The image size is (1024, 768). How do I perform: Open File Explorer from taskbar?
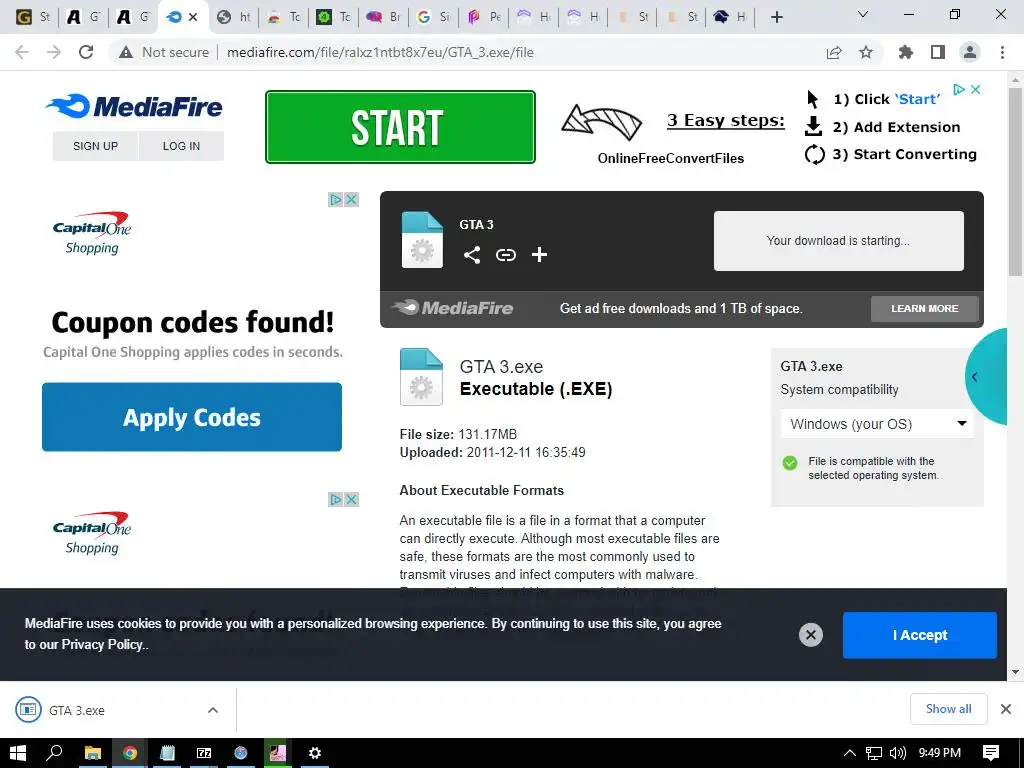pyautogui.click(x=93, y=753)
